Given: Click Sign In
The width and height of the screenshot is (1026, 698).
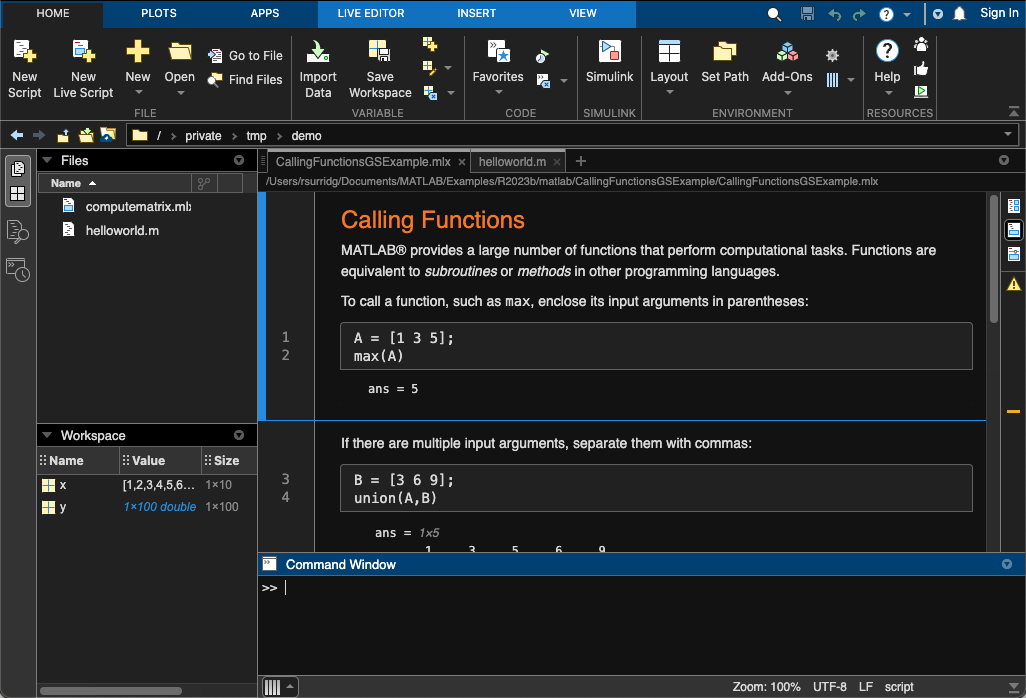Looking at the screenshot, I should (x=999, y=13).
